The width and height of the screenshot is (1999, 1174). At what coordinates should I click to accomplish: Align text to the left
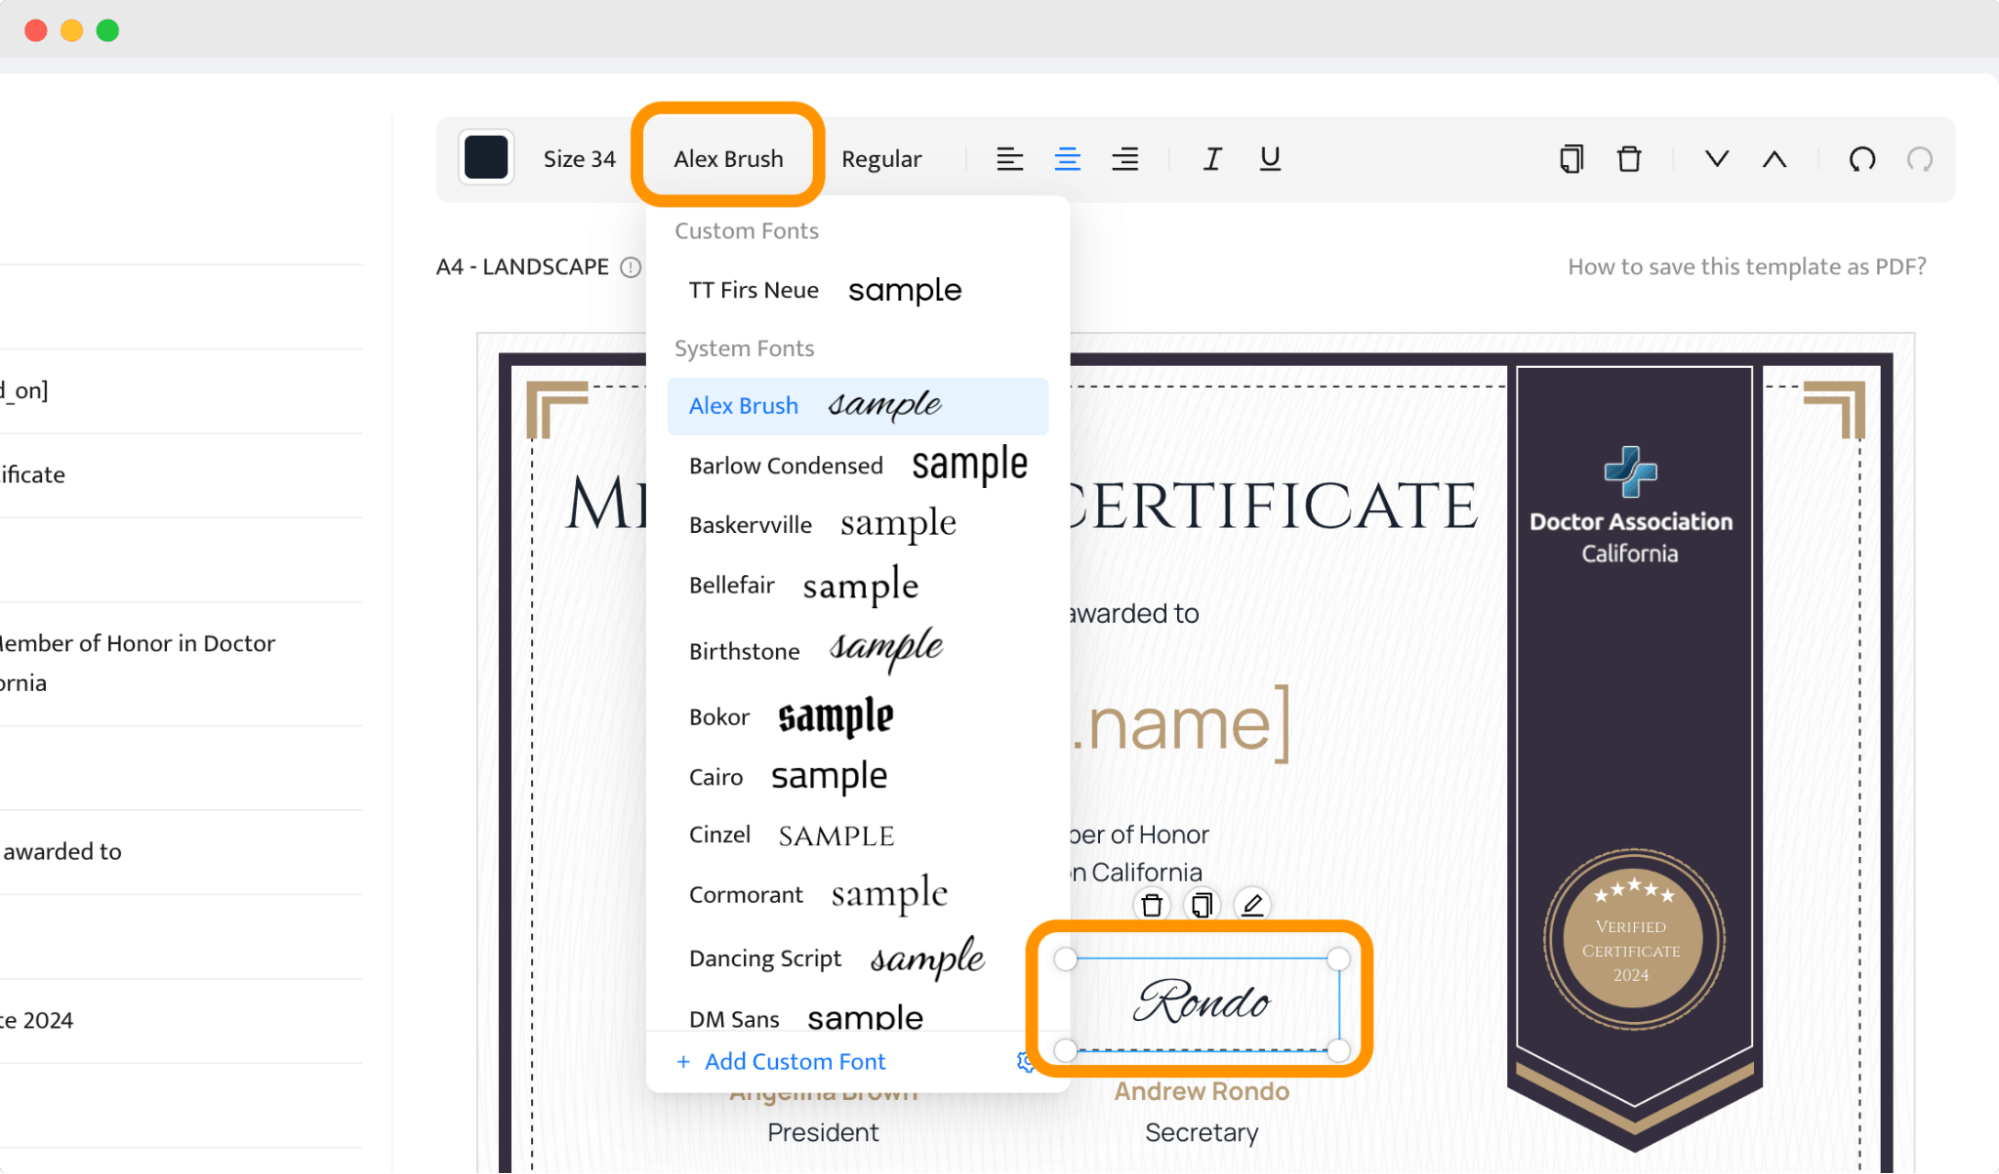point(1009,158)
